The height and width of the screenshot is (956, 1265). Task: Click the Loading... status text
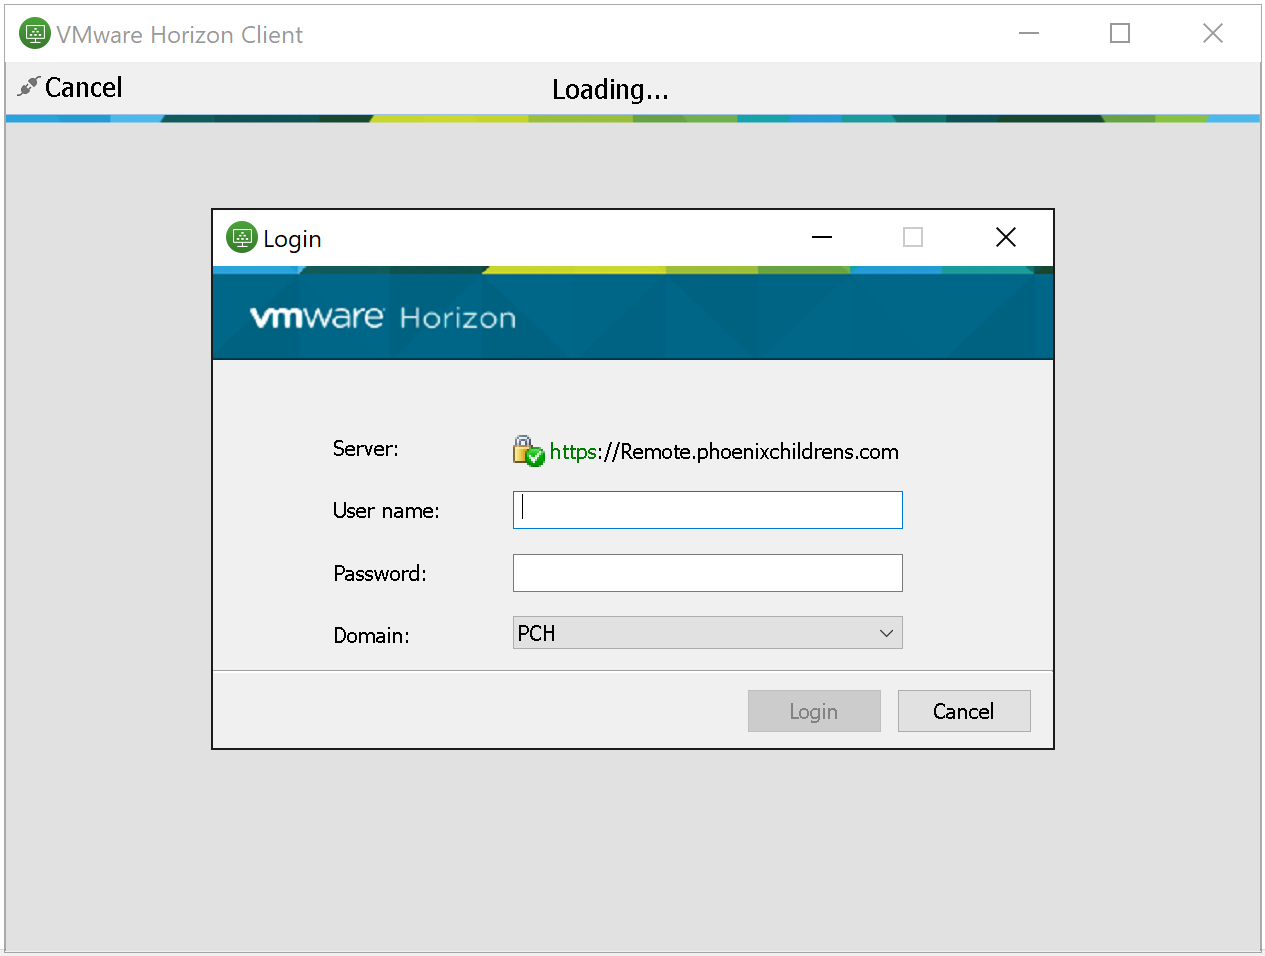(610, 90)
